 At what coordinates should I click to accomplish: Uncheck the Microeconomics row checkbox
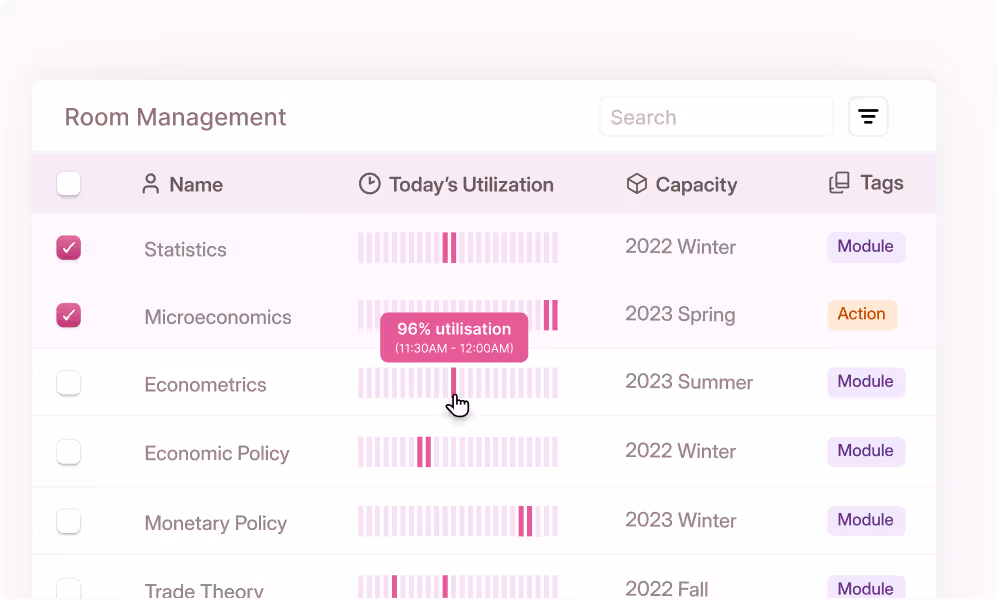pyautogui.click(x=69, y=316)
